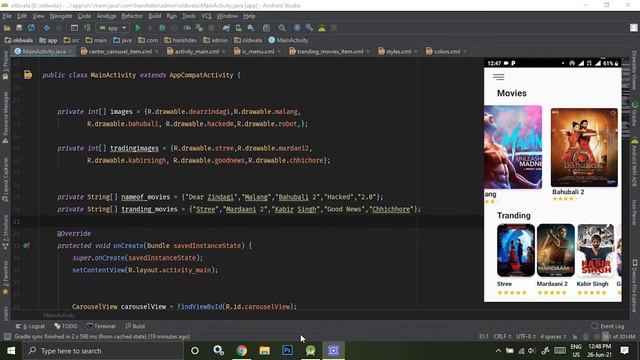Click the green Debug app bug icon

pos(162,28)
